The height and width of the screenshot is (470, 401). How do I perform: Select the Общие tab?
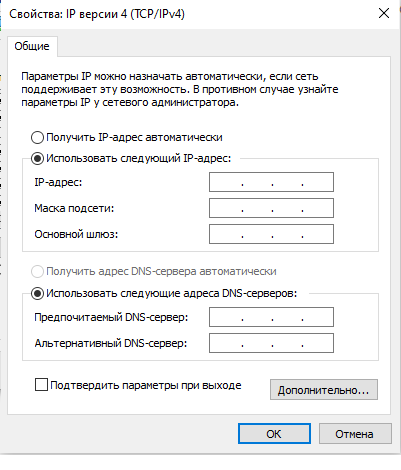coord(32,46)
